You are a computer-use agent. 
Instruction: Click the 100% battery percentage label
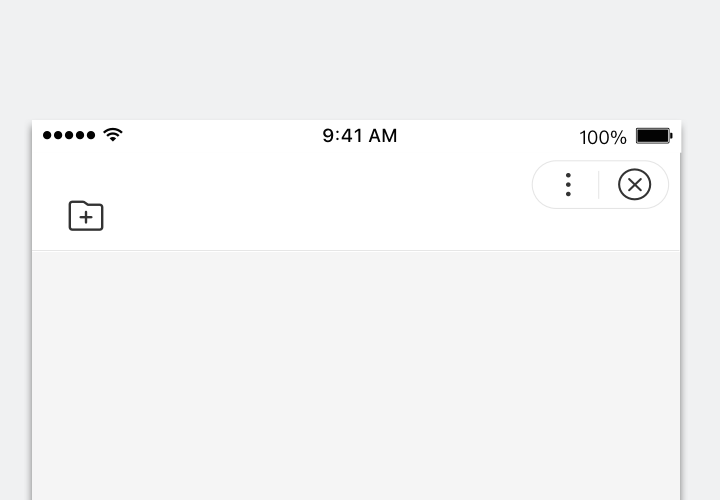click(x=602, y=137)
